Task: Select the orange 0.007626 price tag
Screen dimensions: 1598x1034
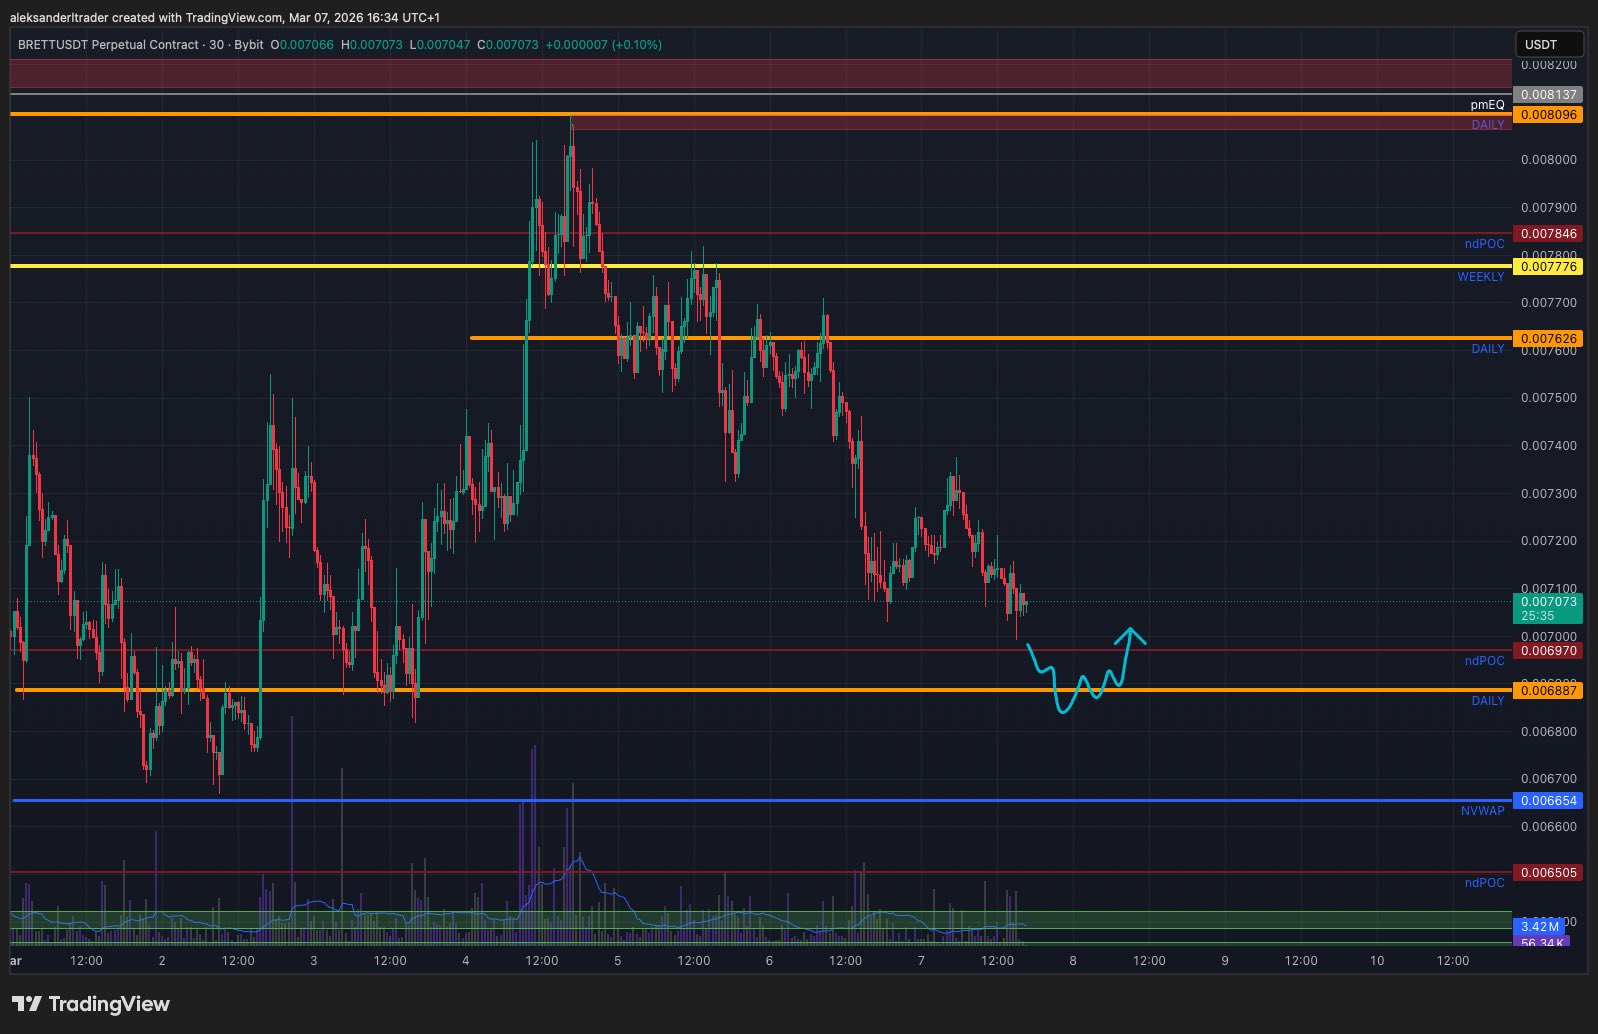Action: (1548, 339)
